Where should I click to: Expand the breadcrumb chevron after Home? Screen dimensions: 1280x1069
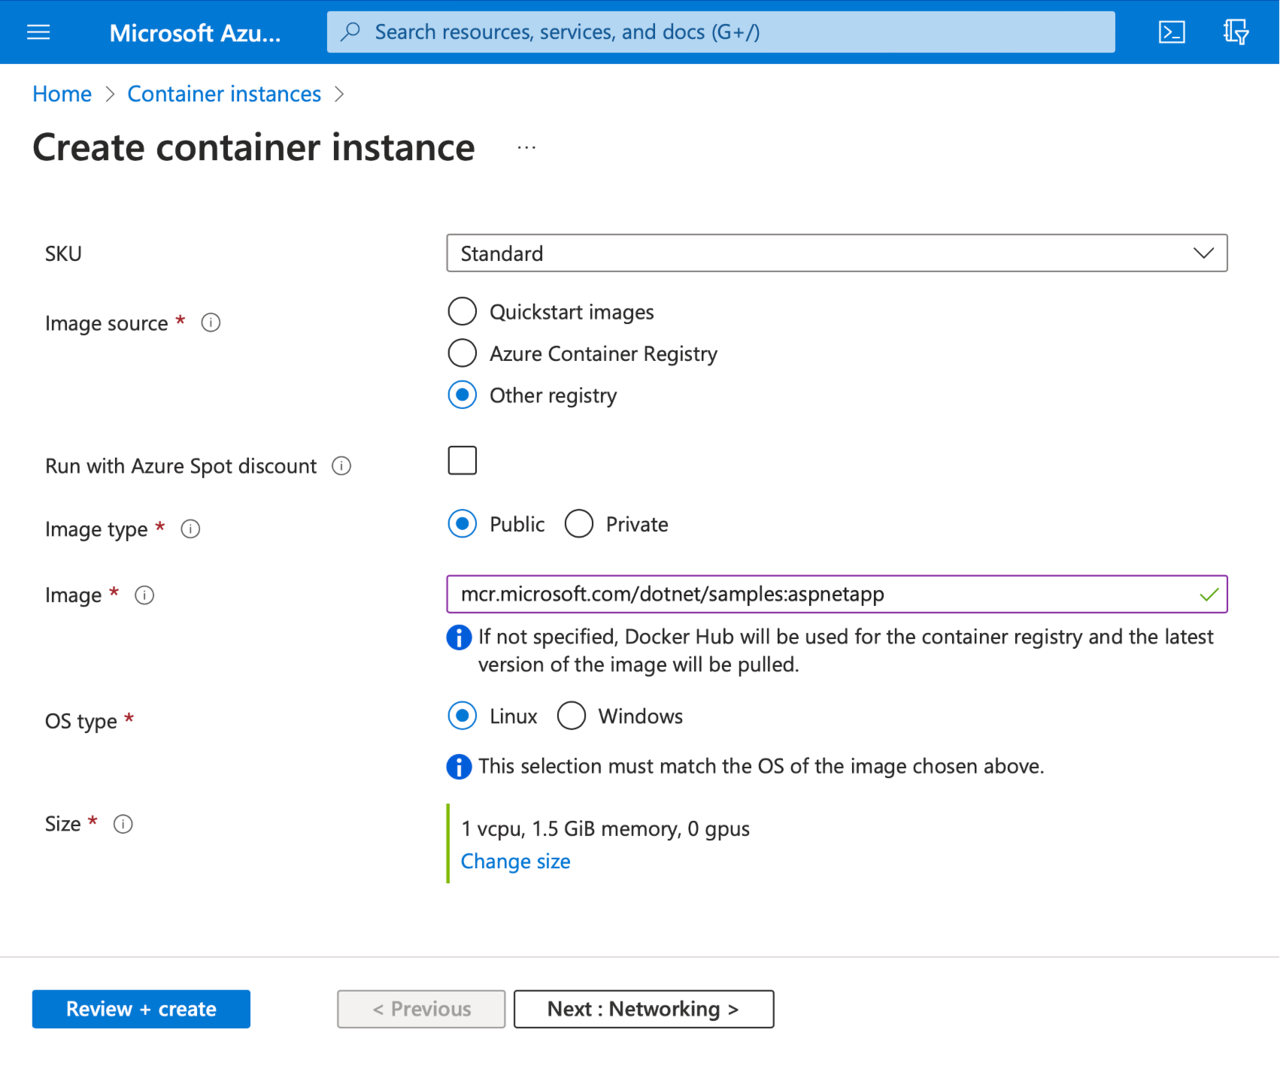pyautogui.click(x=107, y=93)
